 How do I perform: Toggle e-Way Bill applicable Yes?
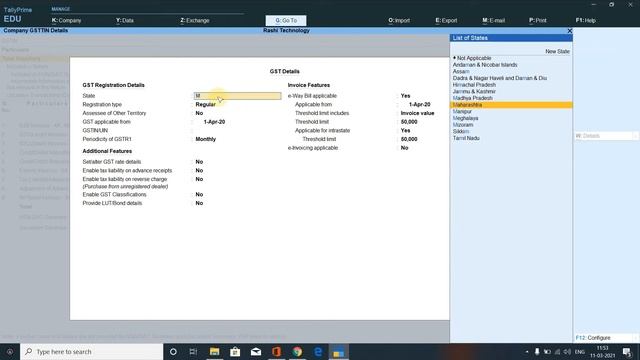(405, 96)
